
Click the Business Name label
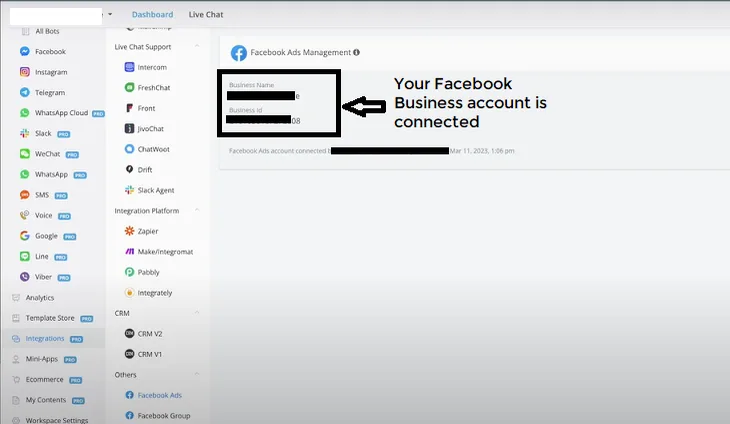(251, 85)
